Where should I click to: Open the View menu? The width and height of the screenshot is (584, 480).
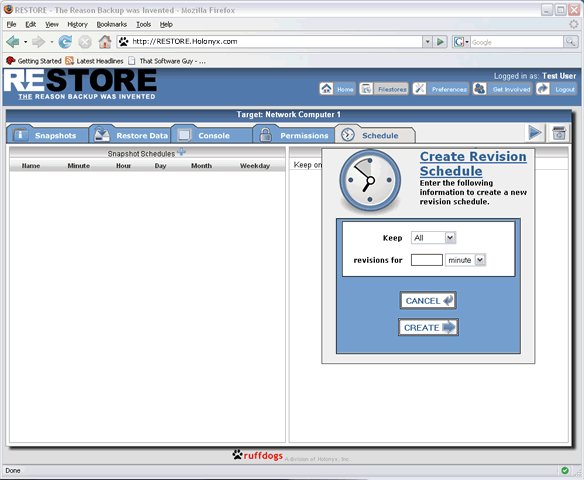[x=52, y=24]
